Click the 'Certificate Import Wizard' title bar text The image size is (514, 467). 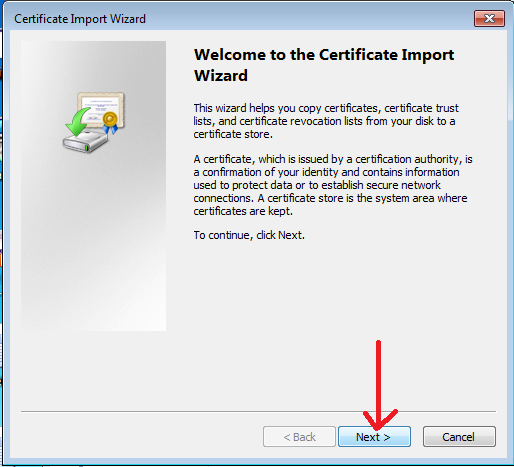[80, 19]
